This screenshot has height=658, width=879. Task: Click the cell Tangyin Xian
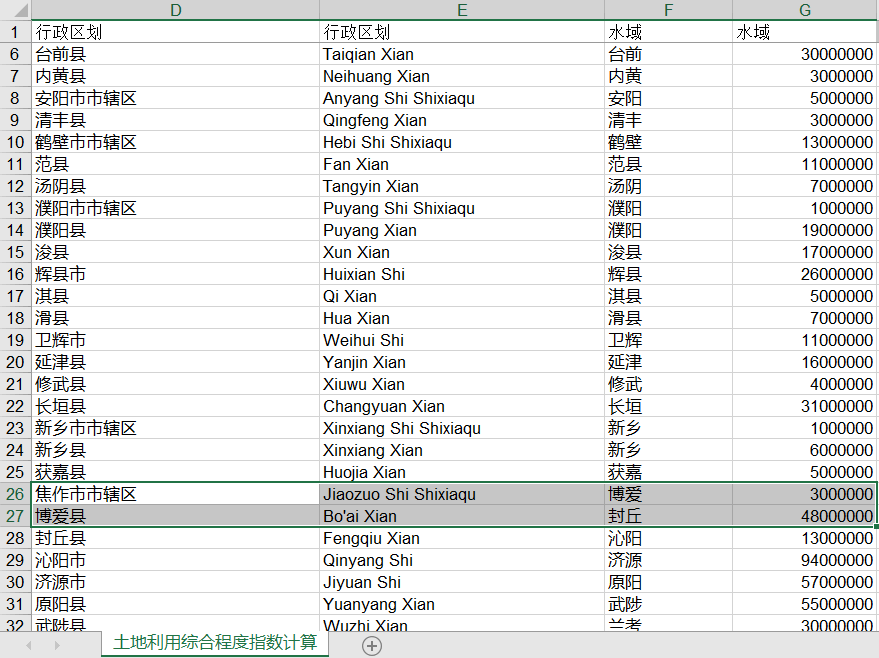coord(462,186)
